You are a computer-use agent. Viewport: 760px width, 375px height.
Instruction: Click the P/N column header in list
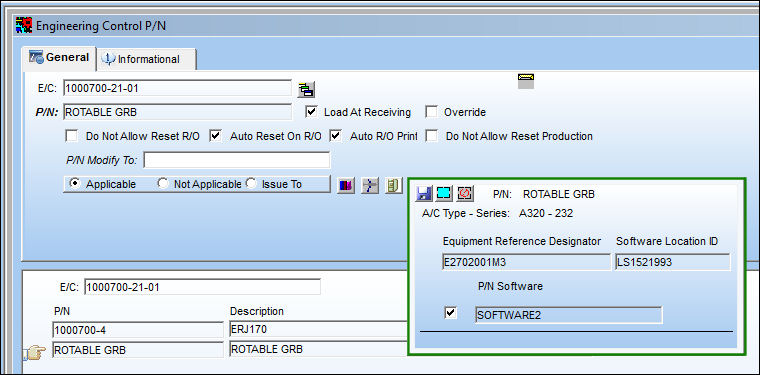(x=62, y=311)
